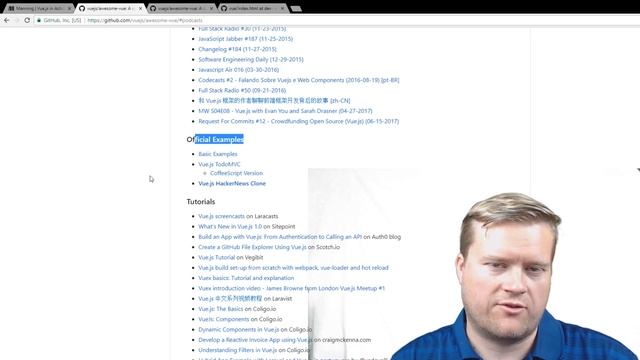
Task: Open the CoffeeScript Version sub-link
Action: pos(236,173)
